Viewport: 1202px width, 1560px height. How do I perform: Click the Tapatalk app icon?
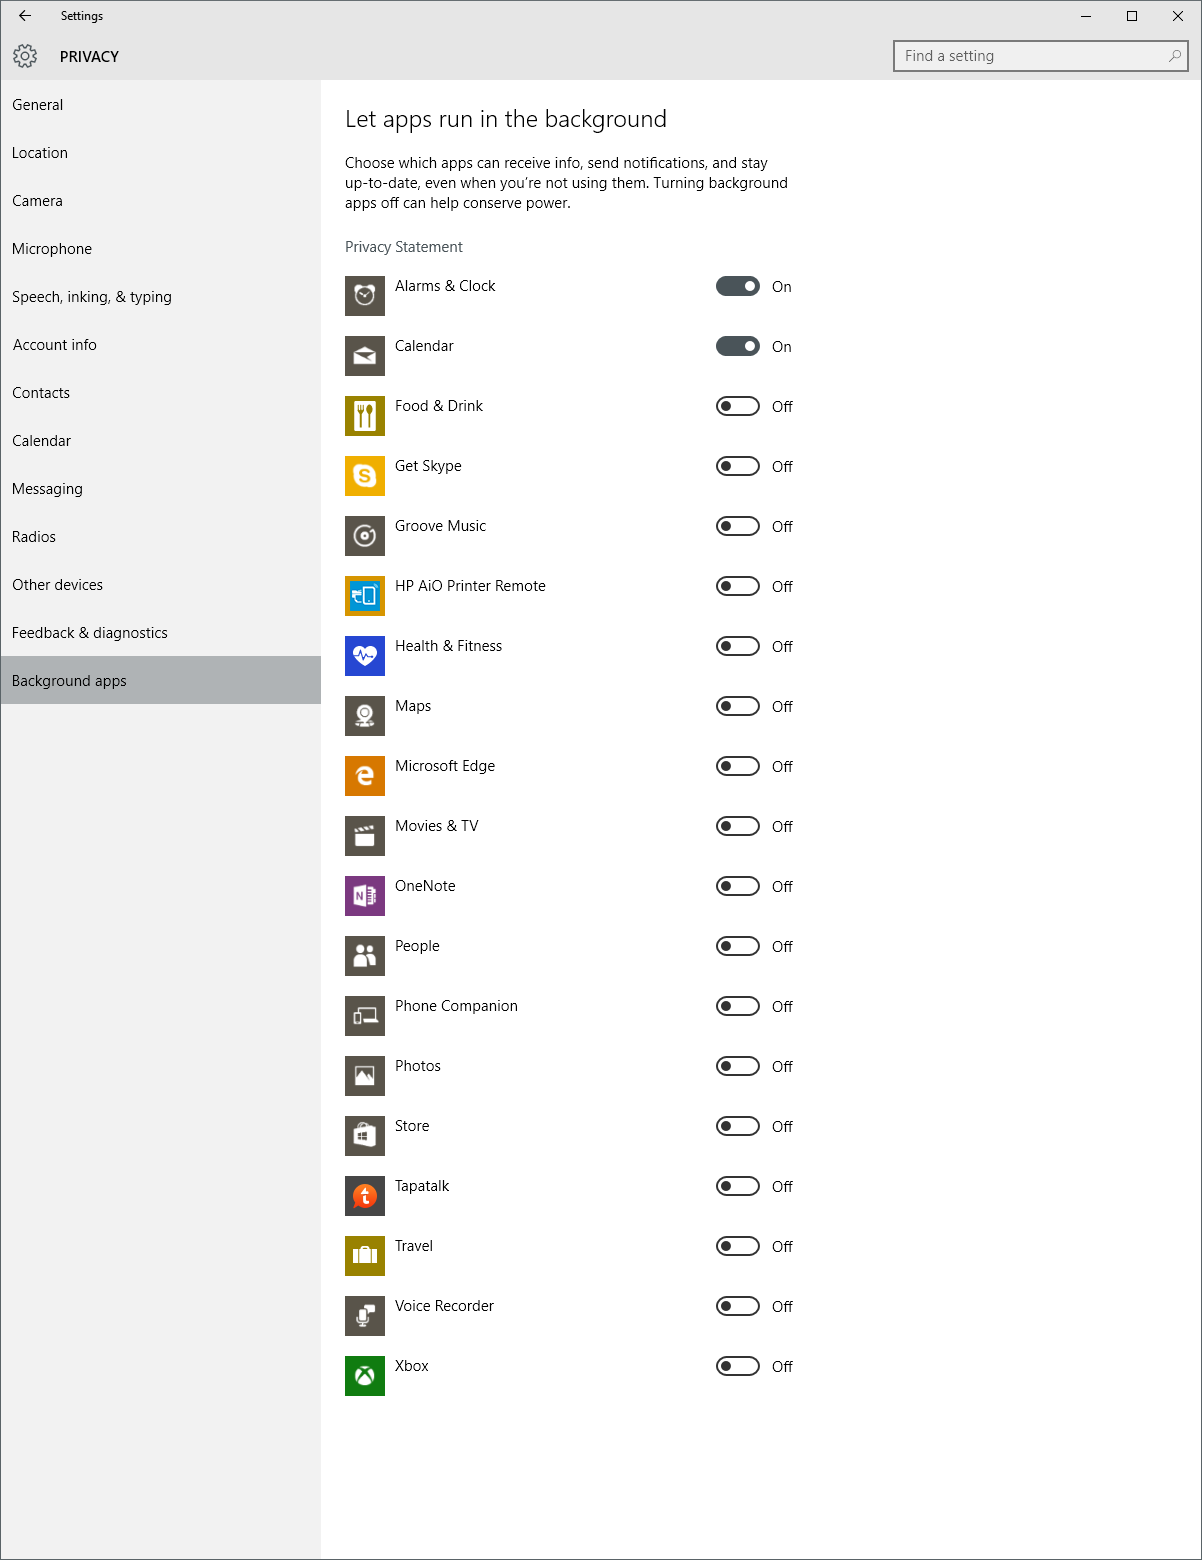click(365, 1196)
